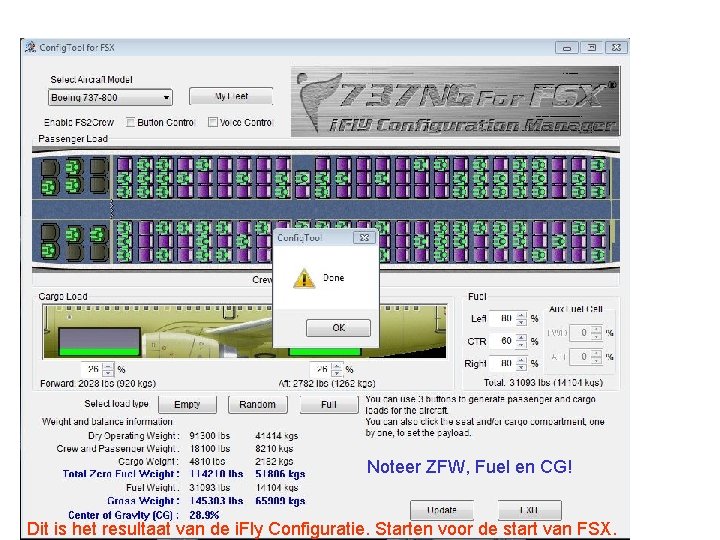Increase Aux Fuel Cell AFT percentage
Viewport: 720px width, 540px height.
pyautogui.click(x=596, y=353)
